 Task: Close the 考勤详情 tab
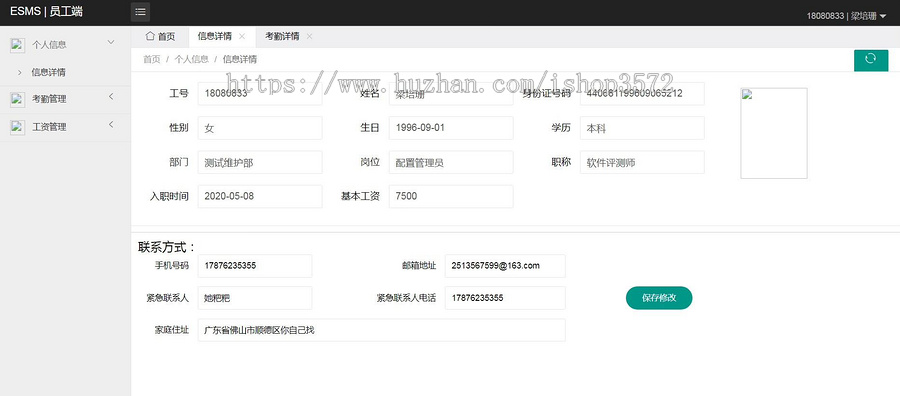(x=309, y=36)
